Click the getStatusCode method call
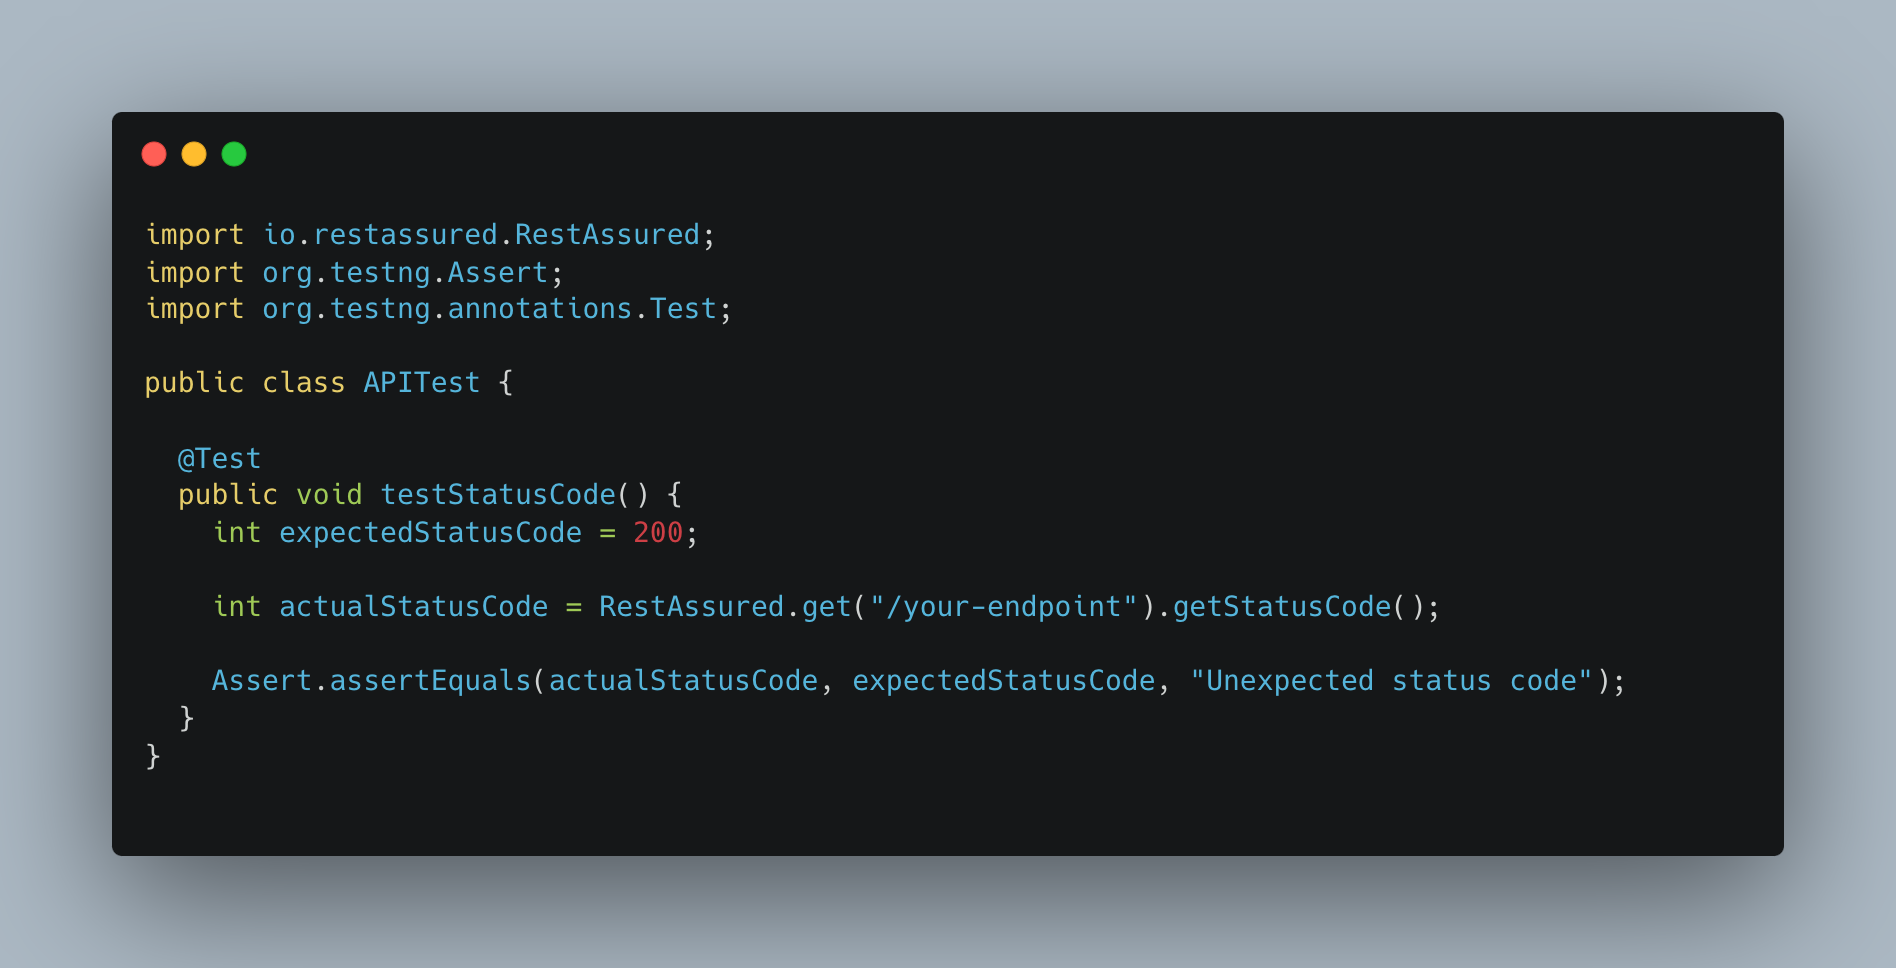 tap(1281, 607)
